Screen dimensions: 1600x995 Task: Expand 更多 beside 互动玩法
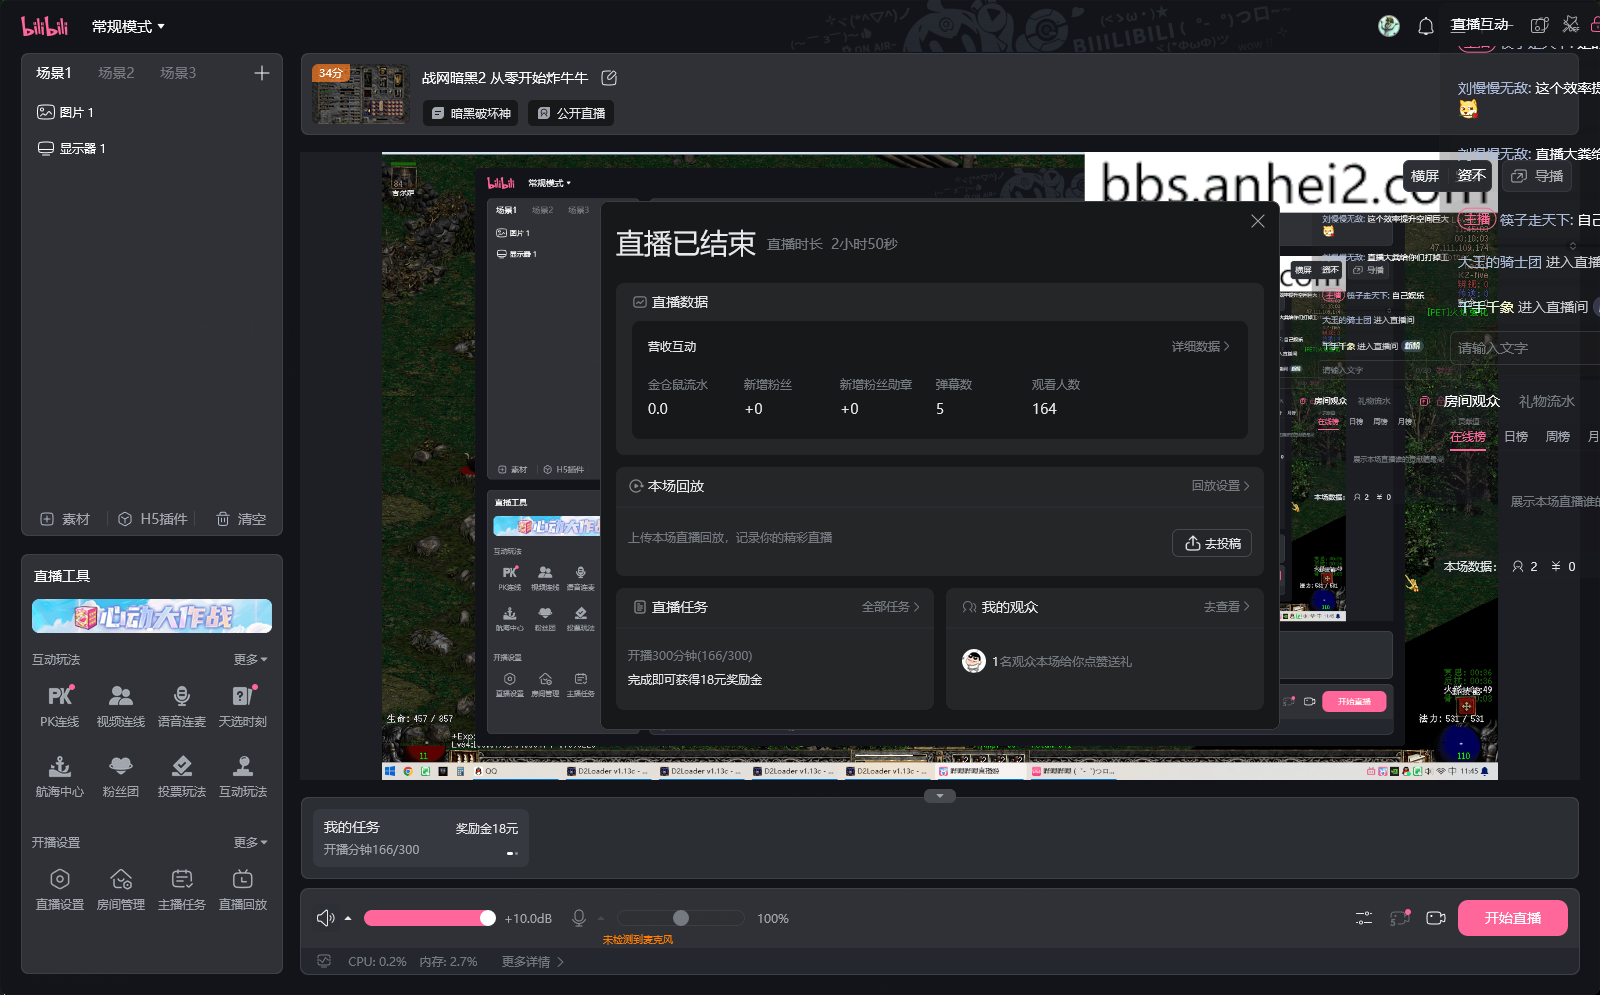click(251, 660)
